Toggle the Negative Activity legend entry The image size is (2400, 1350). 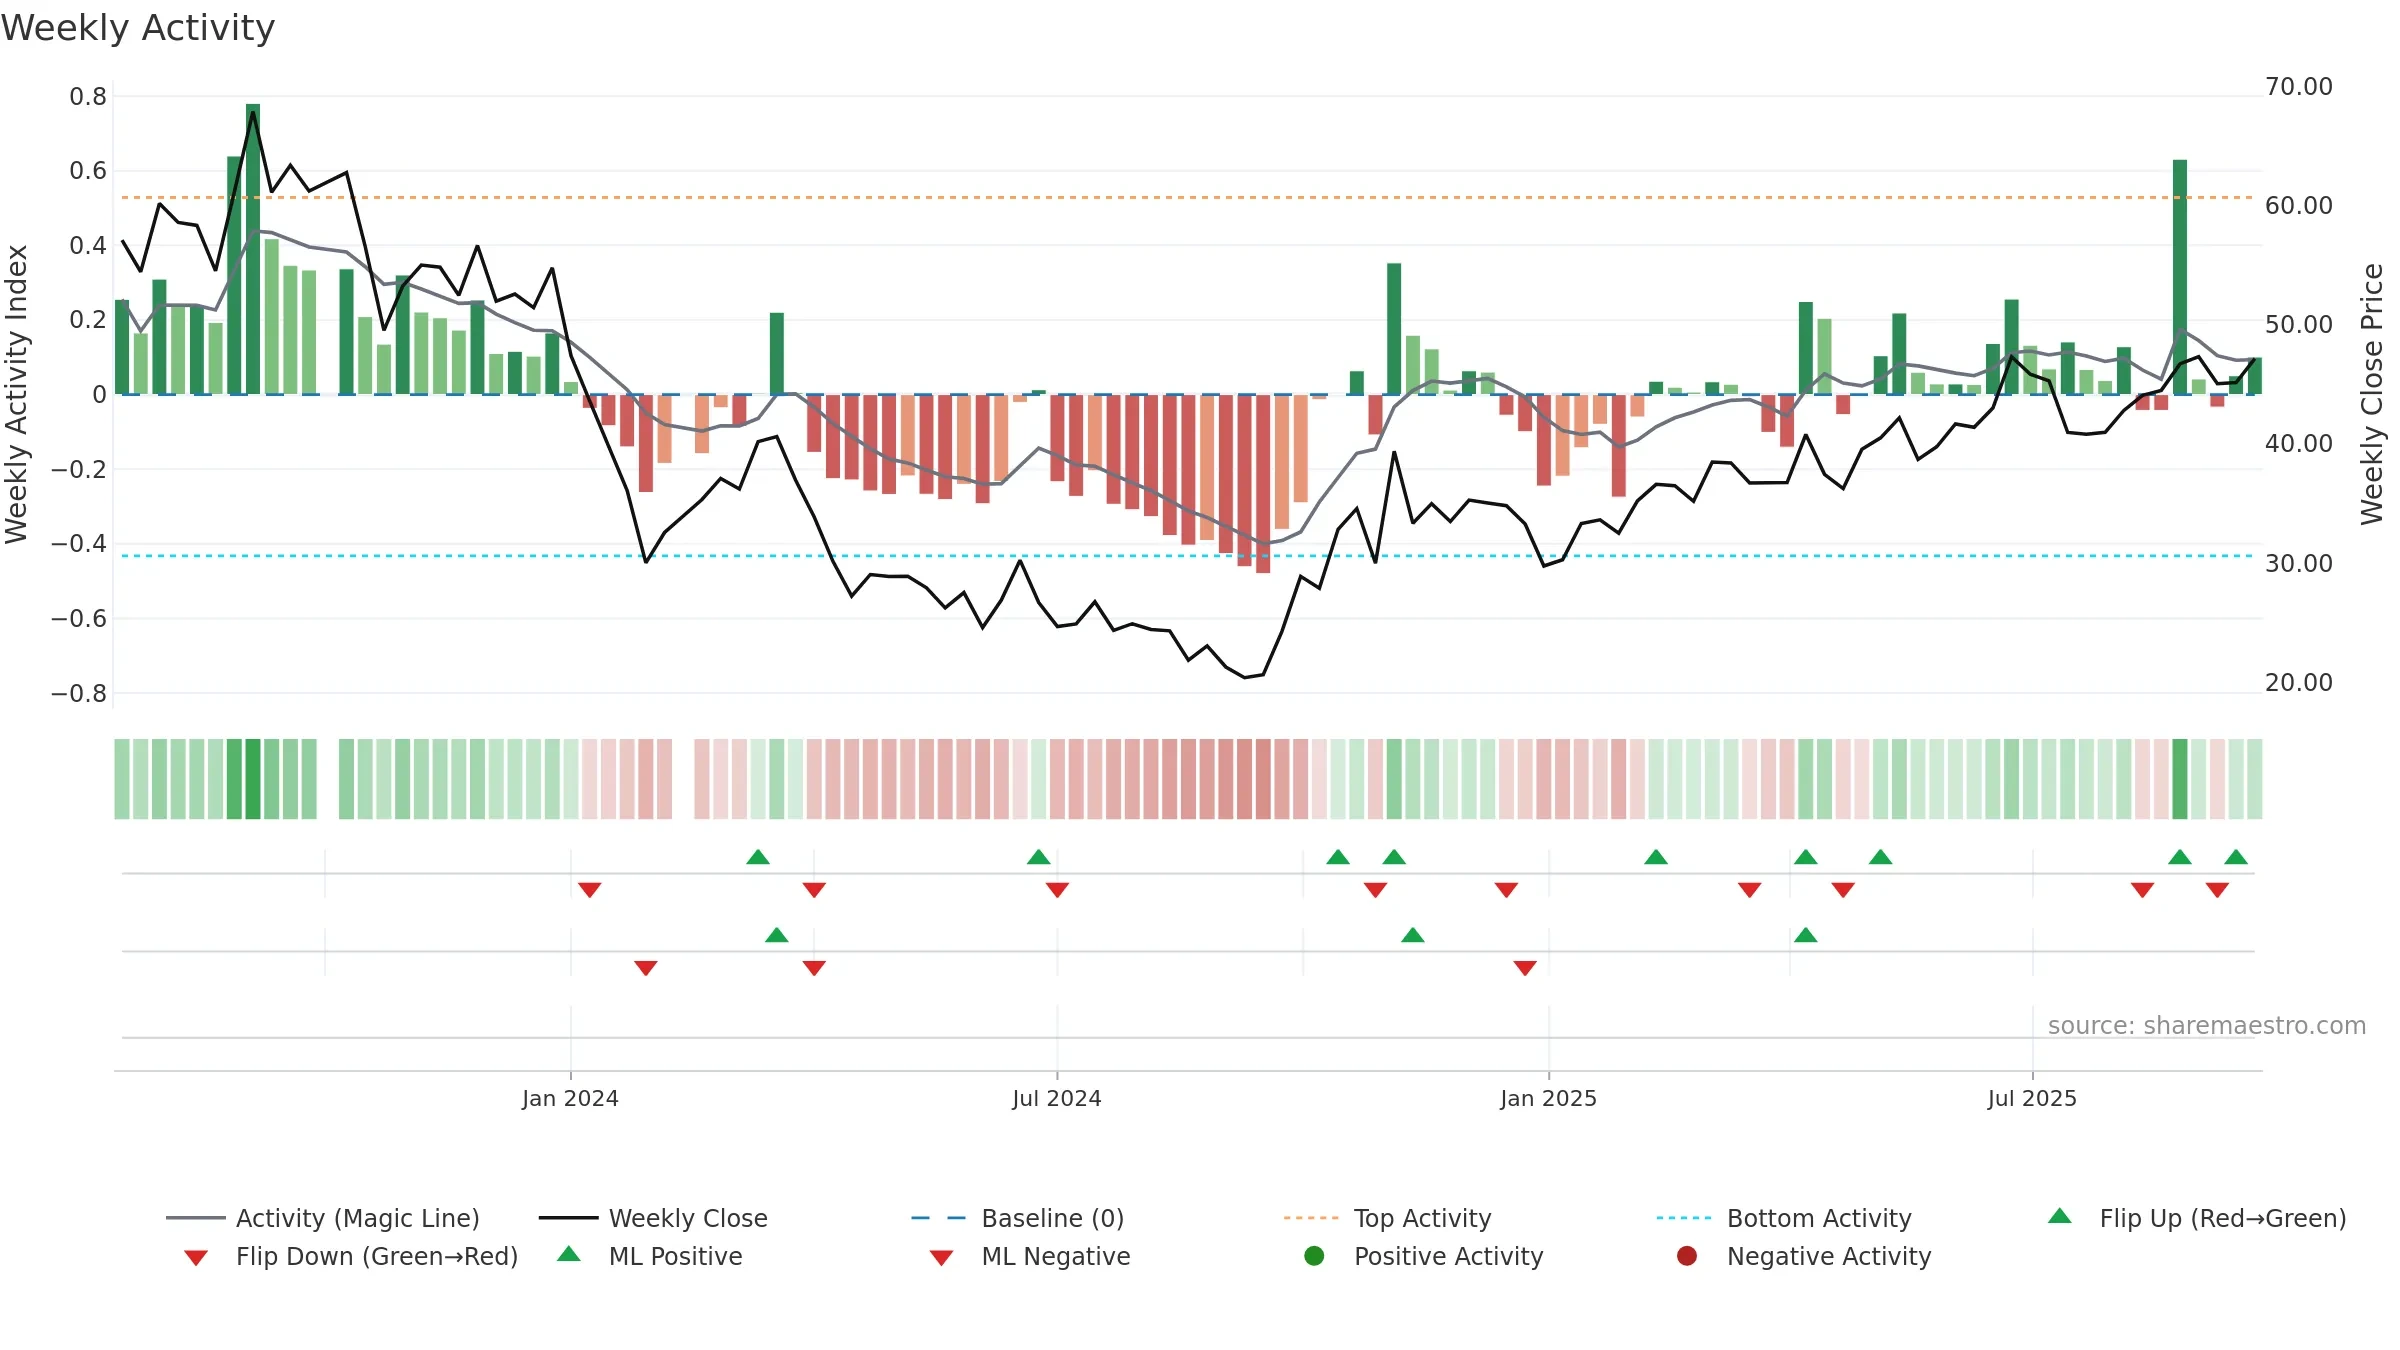pyautogui.click(x=1804, y=1256)
